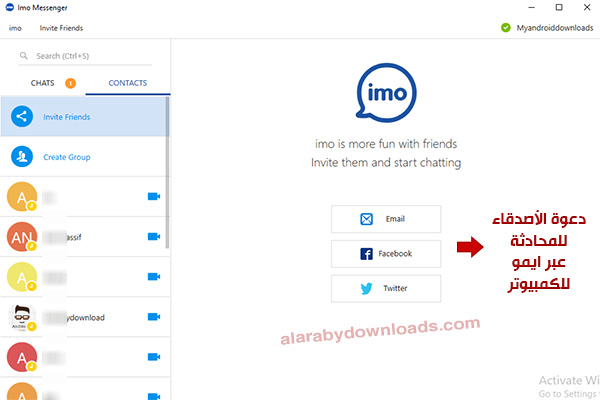600x400 pixels.
Task: Click the Email envelope icon
Action: click(367, 219)
